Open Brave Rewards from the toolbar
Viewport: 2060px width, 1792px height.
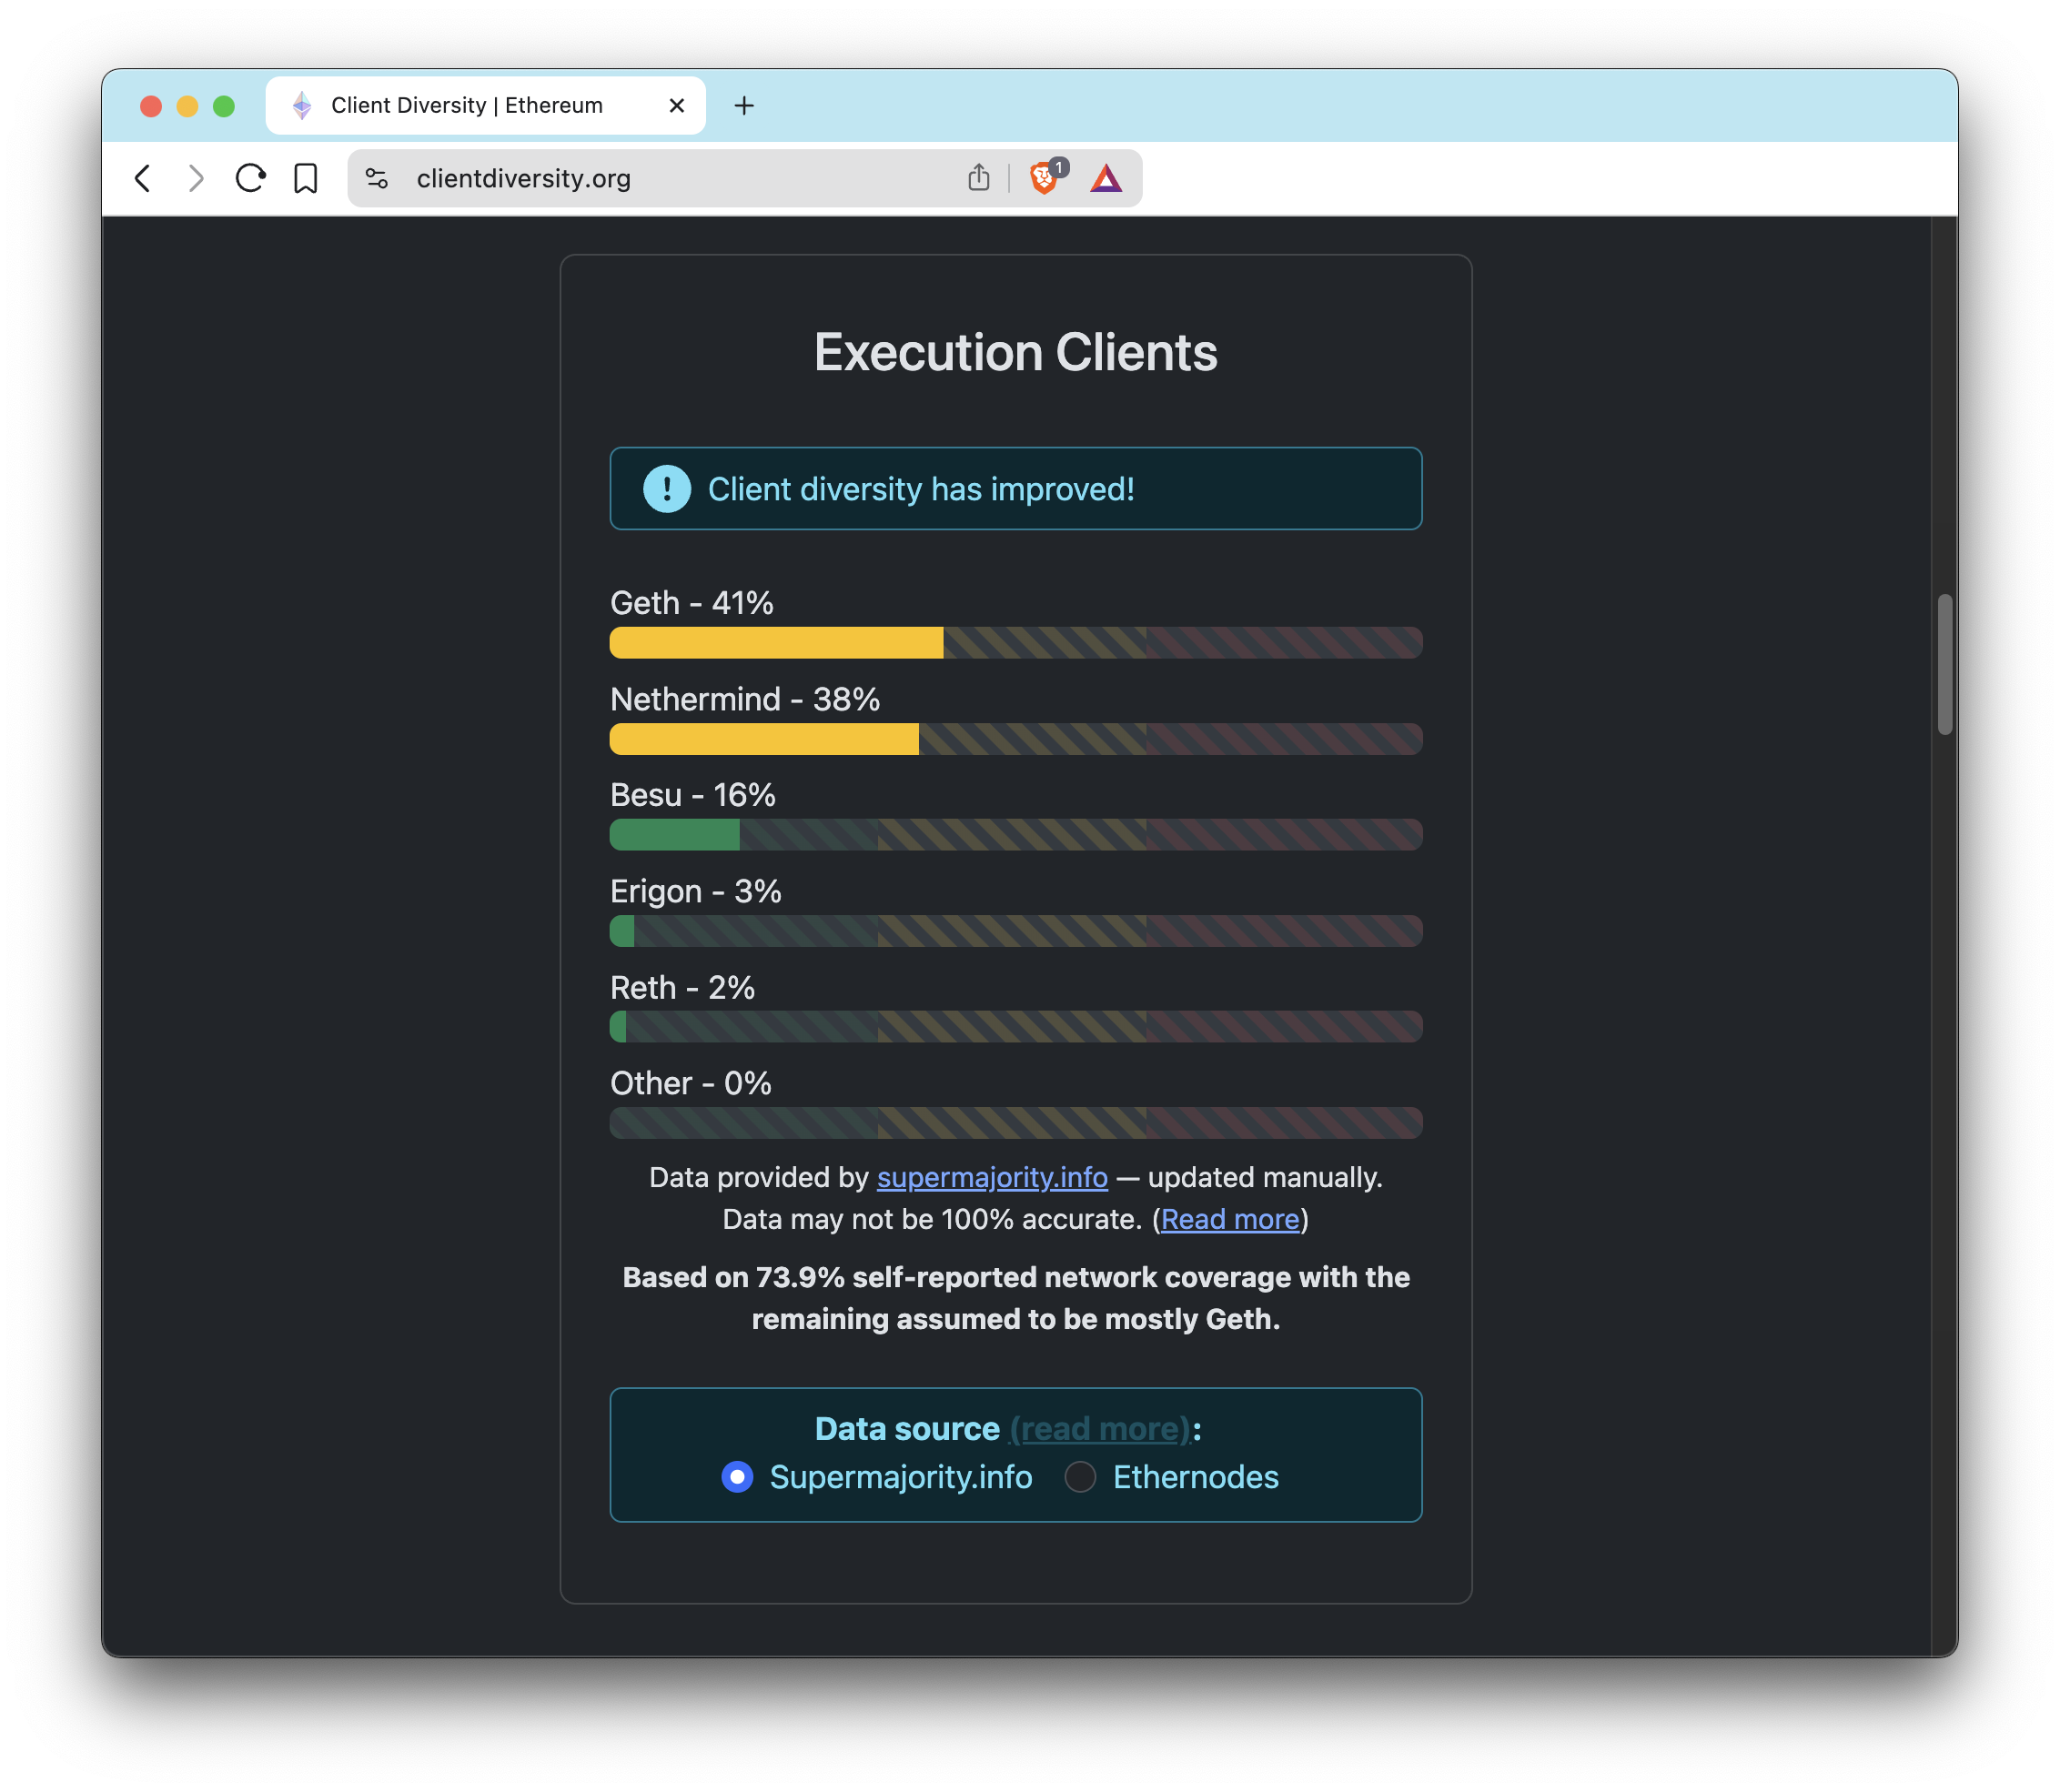tap(1107, 178)
